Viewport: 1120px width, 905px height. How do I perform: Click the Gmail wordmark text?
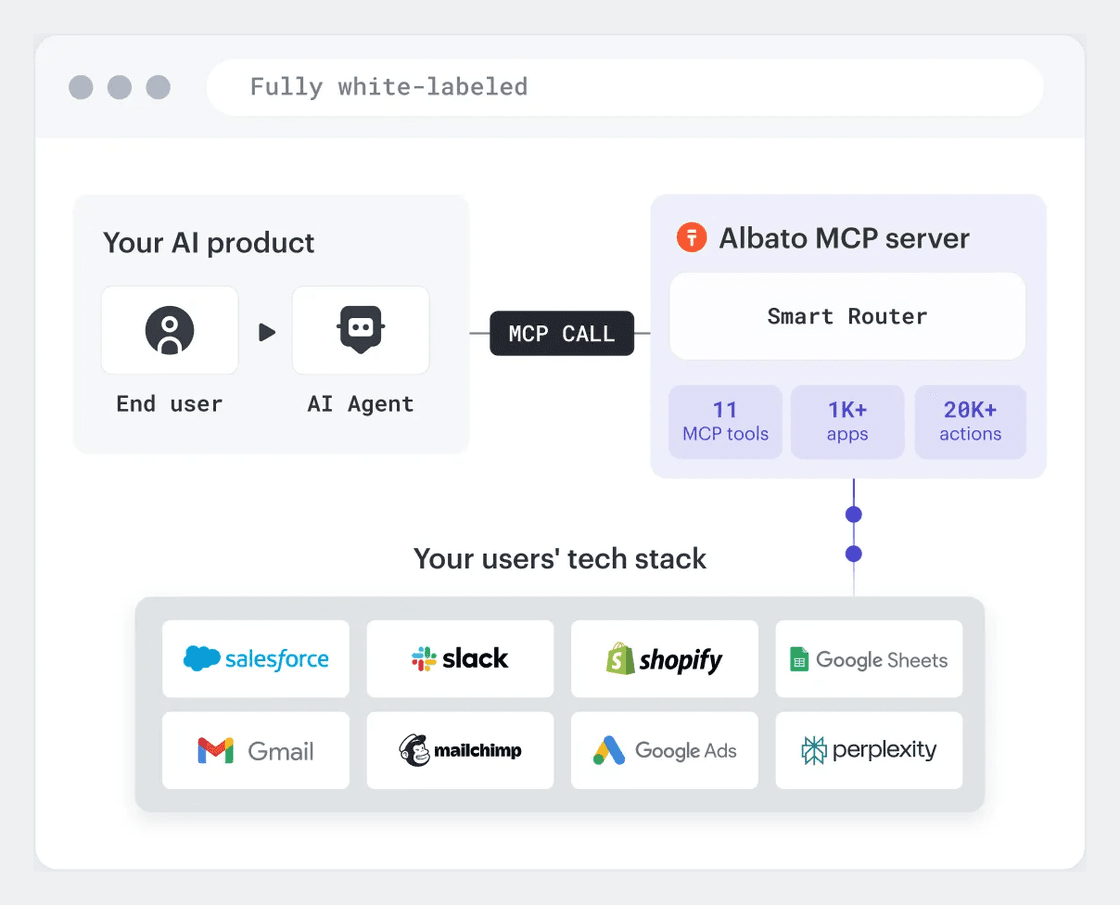(281, 751)
